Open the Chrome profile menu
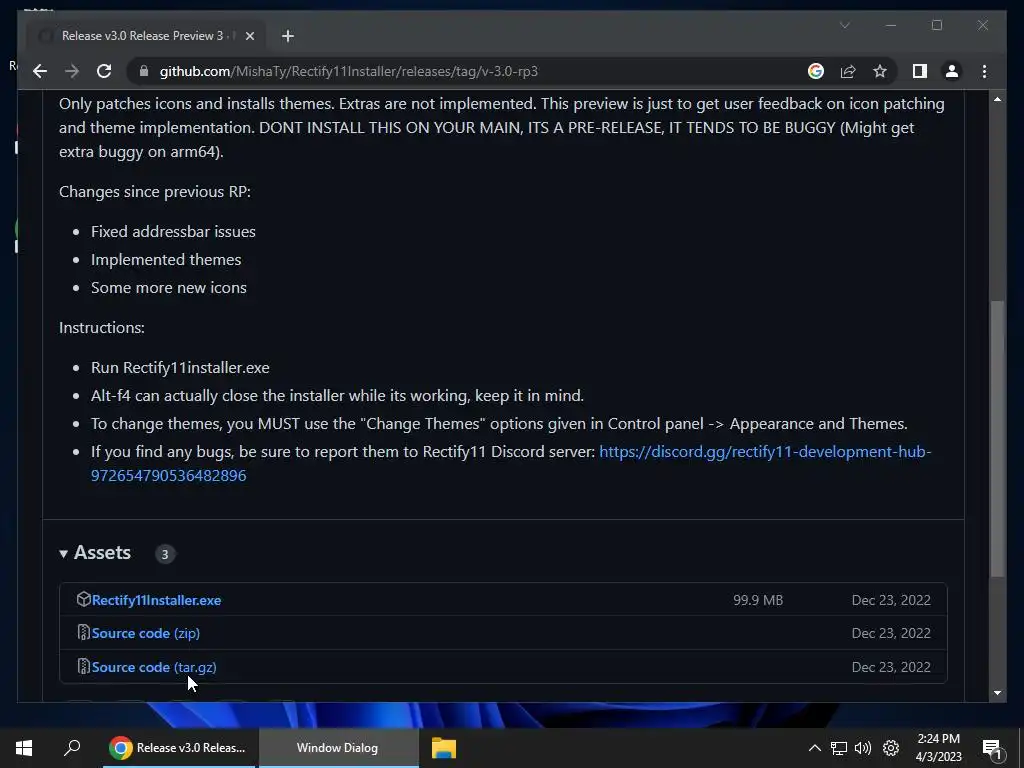1024x768 pixels. tap(952, 71)
